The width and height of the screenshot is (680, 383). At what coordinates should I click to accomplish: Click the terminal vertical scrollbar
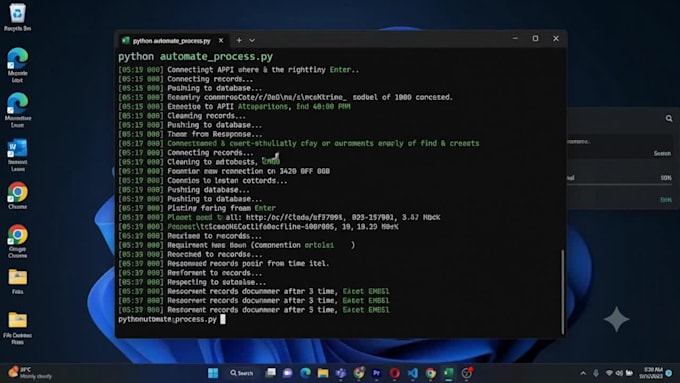563,291
